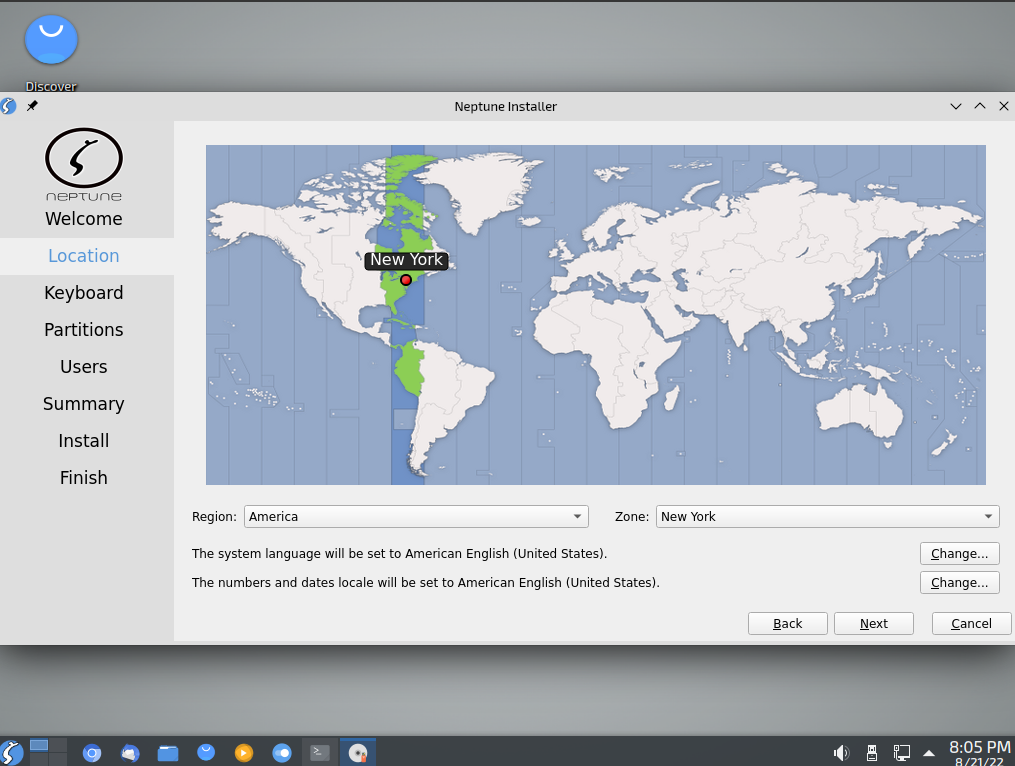Select the Partitions step in the sidebar
The width and height of the screenshot is (1015, 766).
pos(84,329)
